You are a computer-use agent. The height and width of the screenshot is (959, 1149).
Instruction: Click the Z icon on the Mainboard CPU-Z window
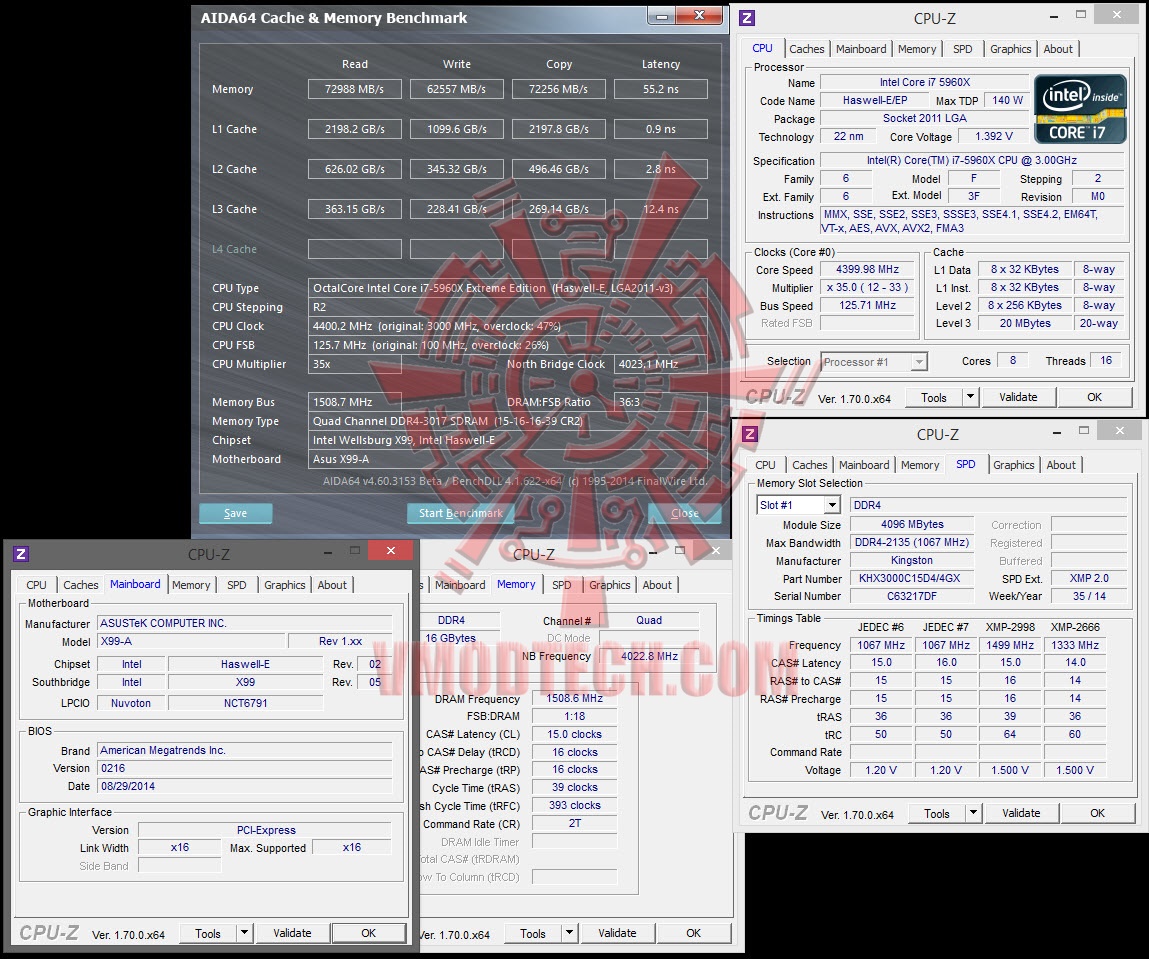point(22,551)
